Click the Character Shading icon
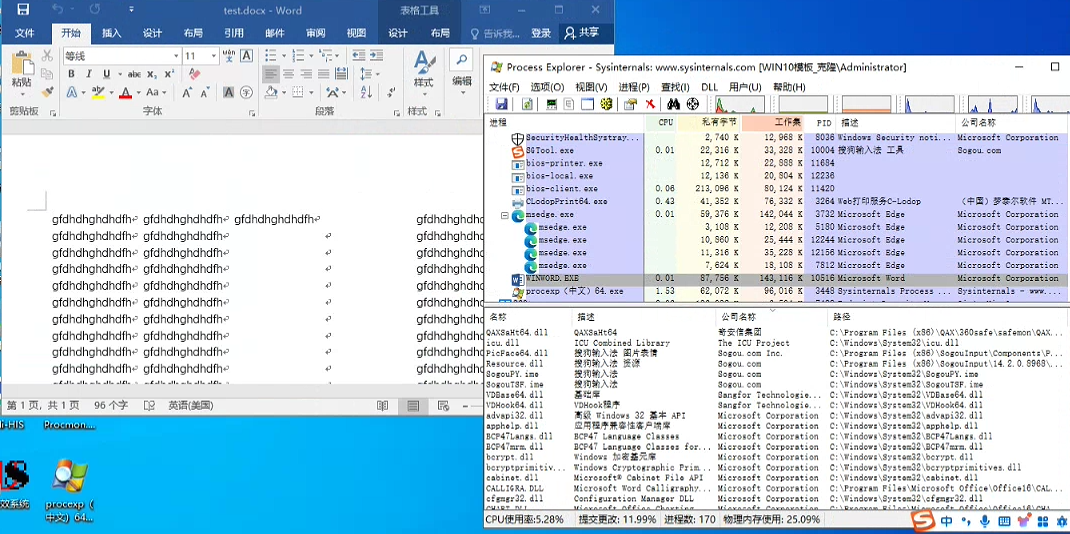Viewport: 1070px width, 534px height. (229, 92)
